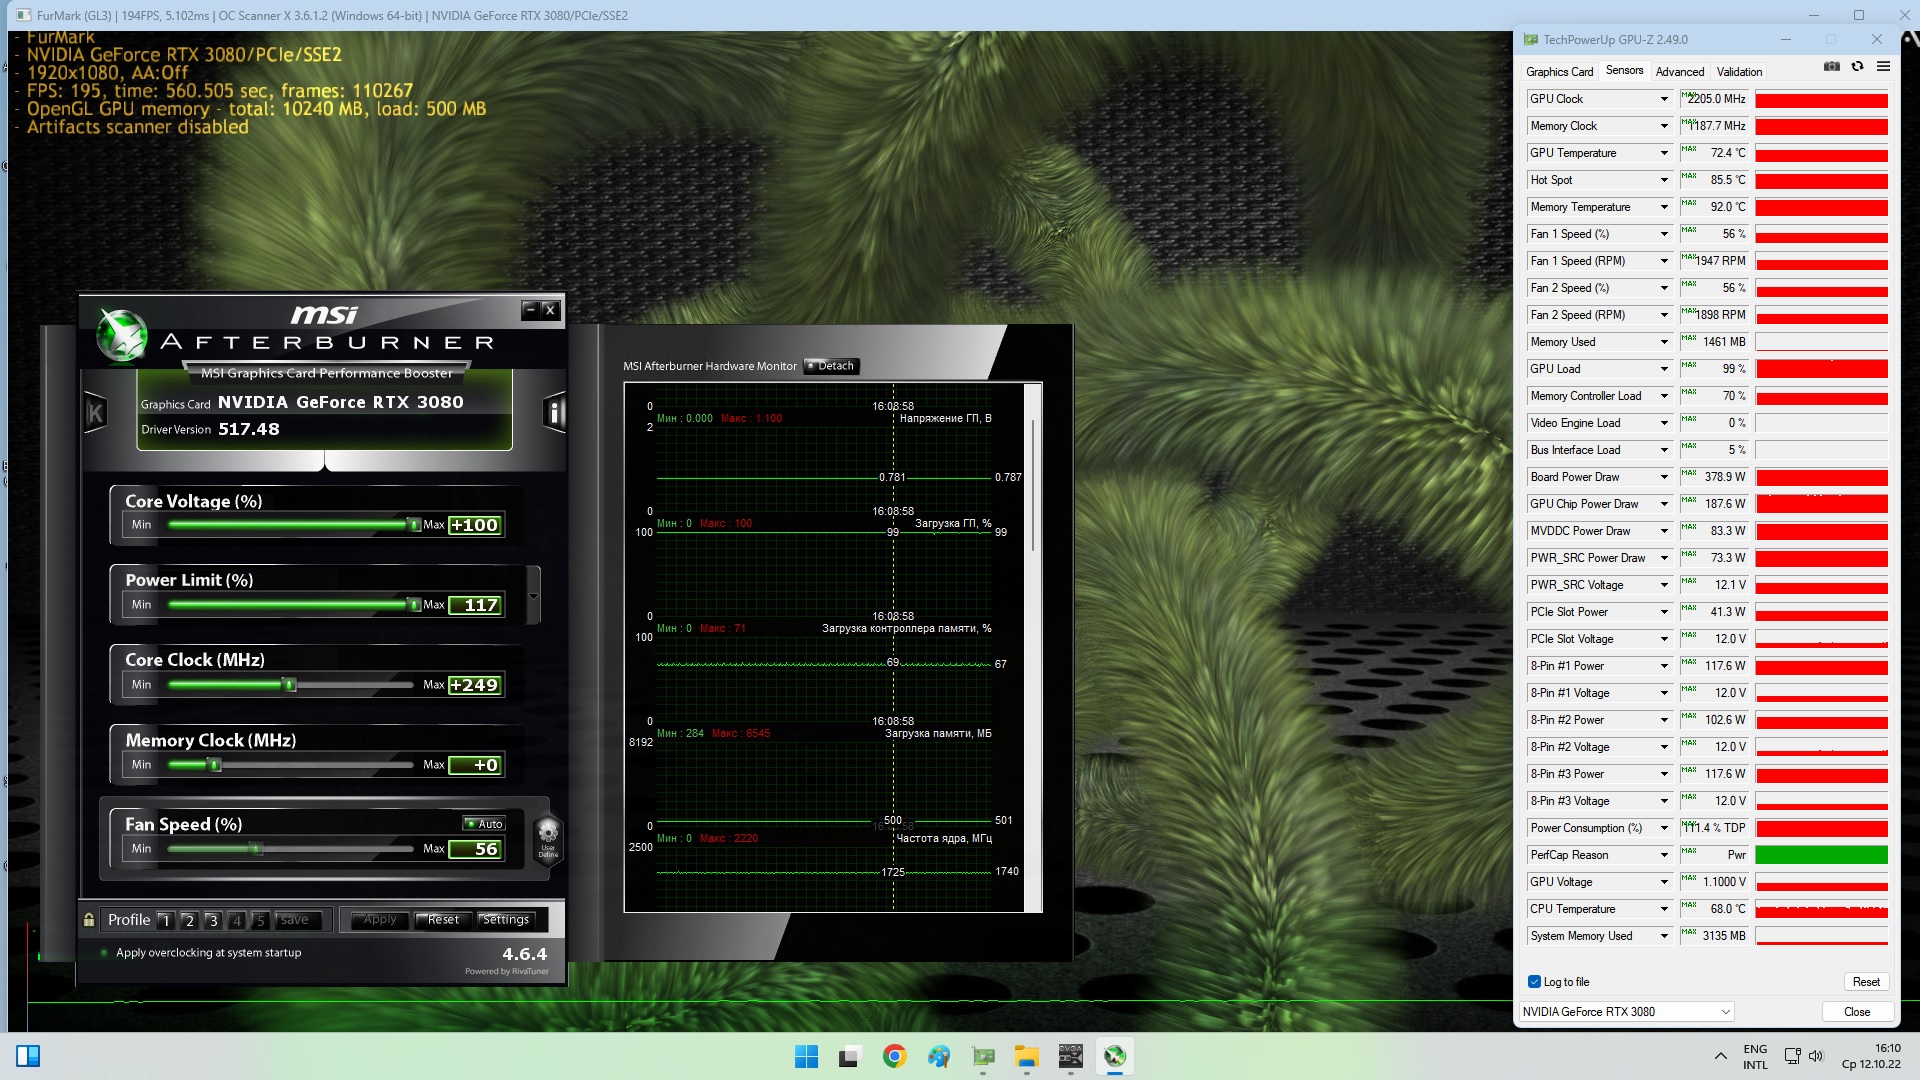Click the Kombustor 'K' side icon
The image size is (1920, 1080).
coord(95,412)
